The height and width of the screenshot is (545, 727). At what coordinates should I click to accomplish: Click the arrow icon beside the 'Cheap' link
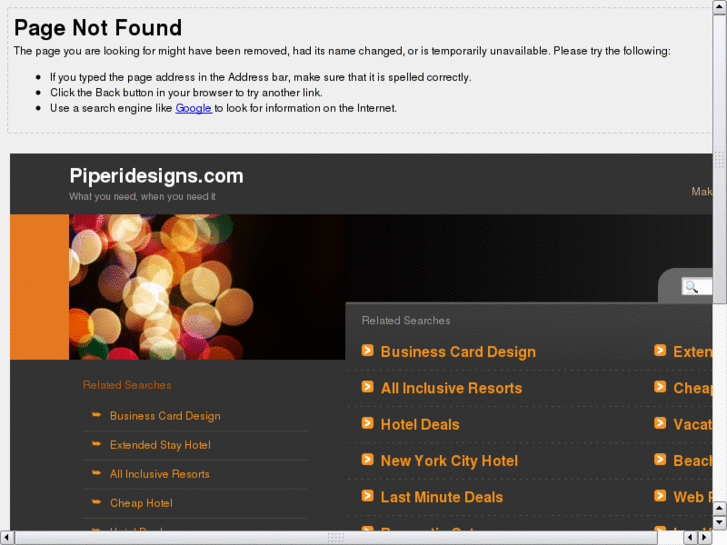pos(660,386)
